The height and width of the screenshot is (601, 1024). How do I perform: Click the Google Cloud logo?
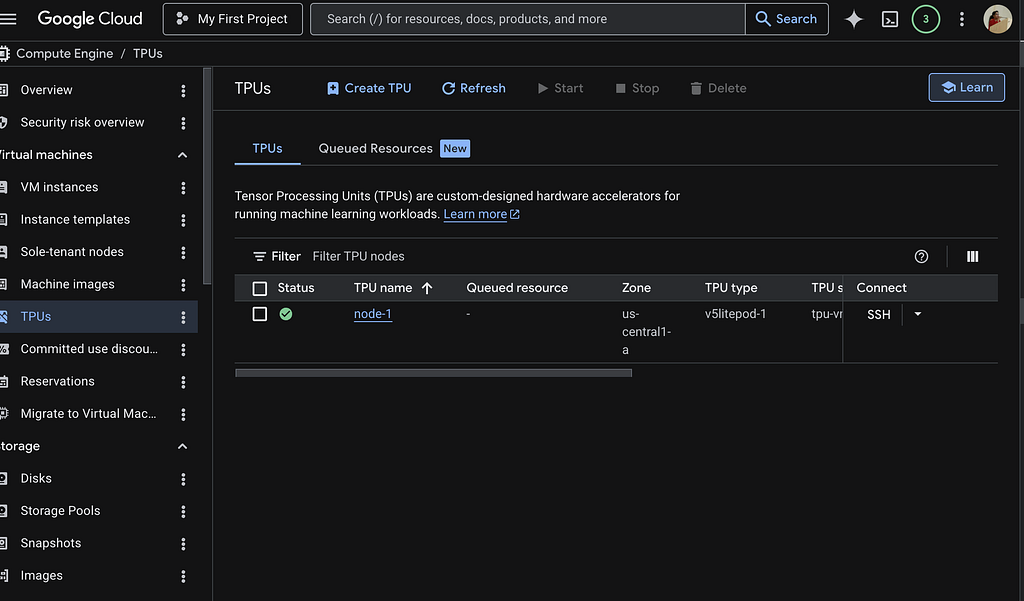click(x=89, y=19)
